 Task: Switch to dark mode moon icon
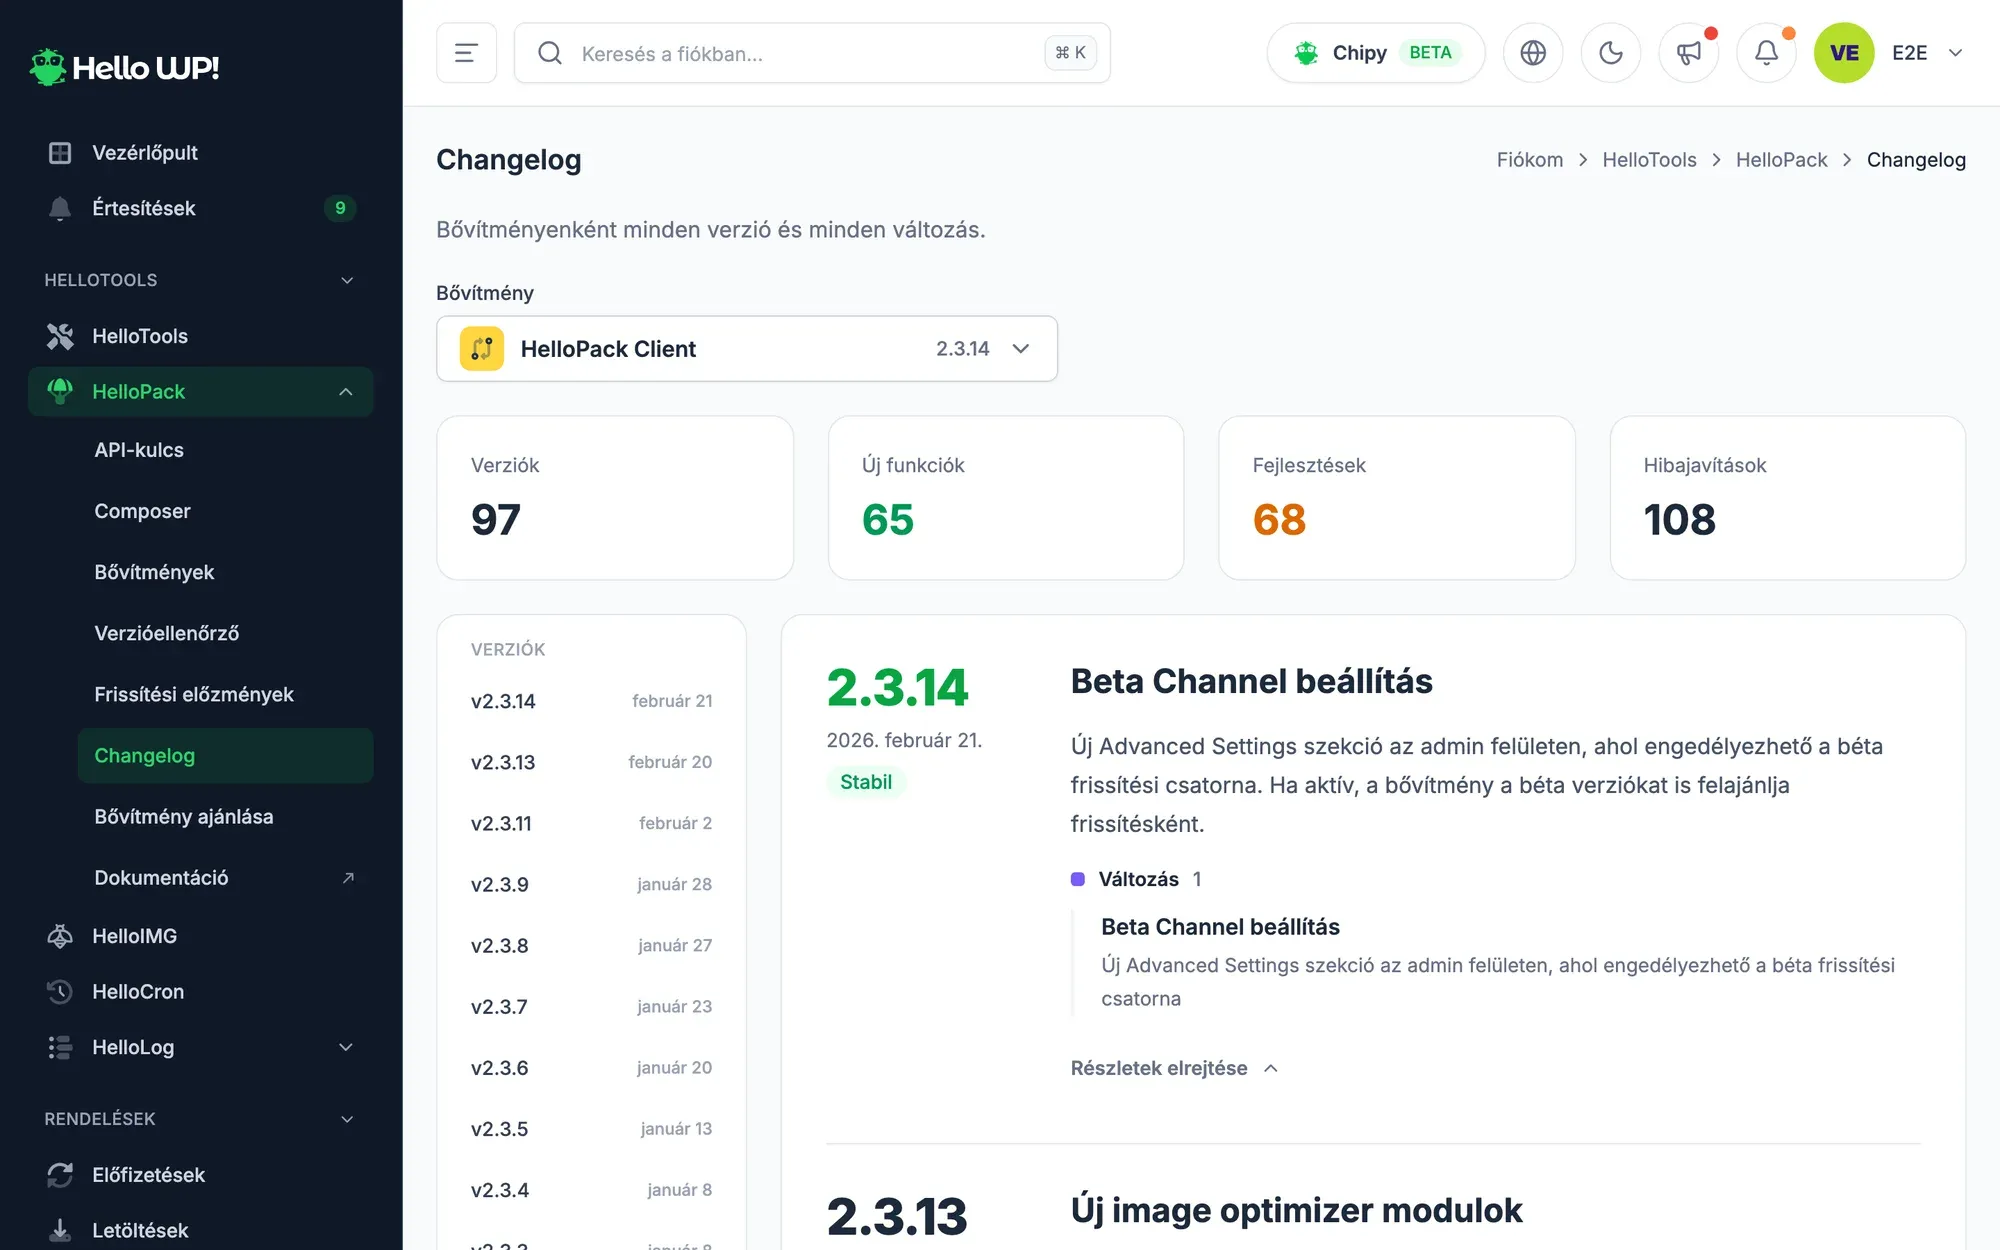[x=1611, y=53]
